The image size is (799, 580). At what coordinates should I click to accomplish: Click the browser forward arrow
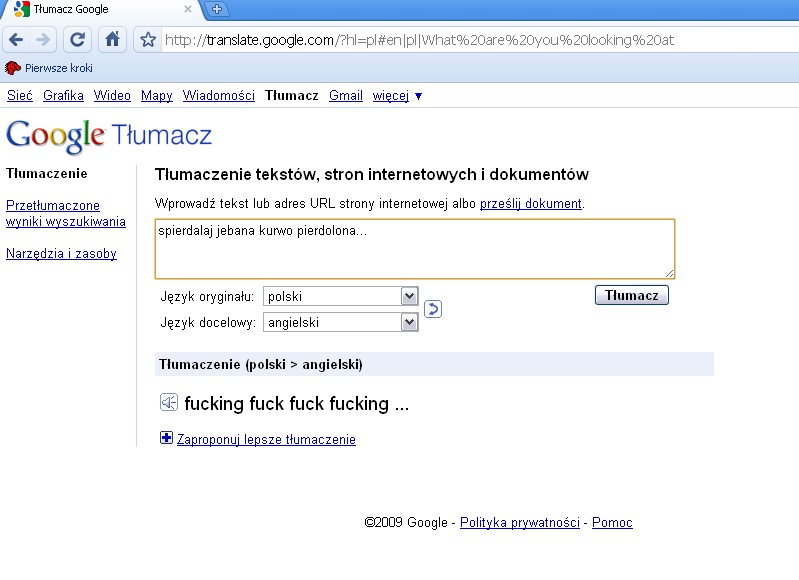44,40
